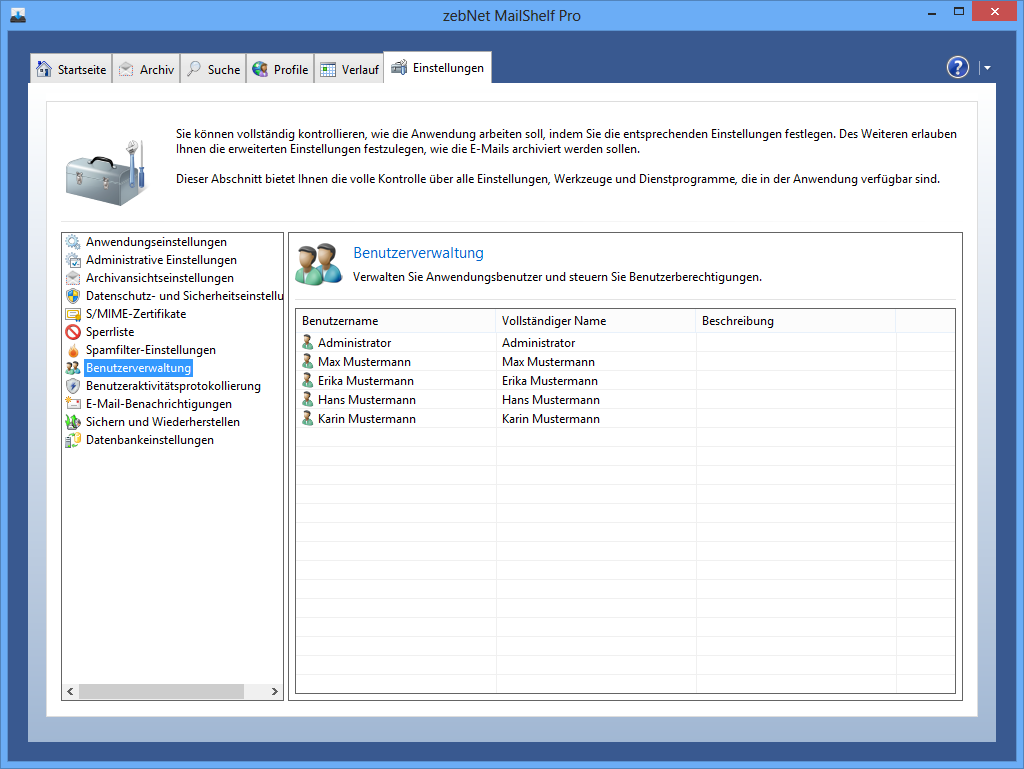The image size is (1024, 769).
Task: Click the Spamfilter flame icon
Action: [73, 350]
